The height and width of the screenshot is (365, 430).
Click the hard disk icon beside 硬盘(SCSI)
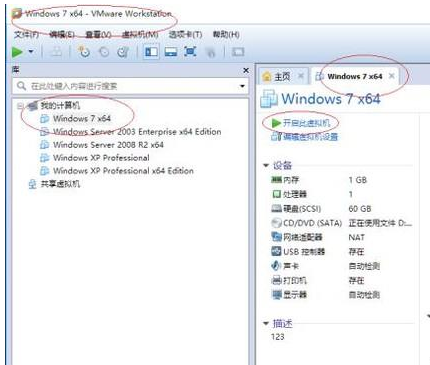277,209
